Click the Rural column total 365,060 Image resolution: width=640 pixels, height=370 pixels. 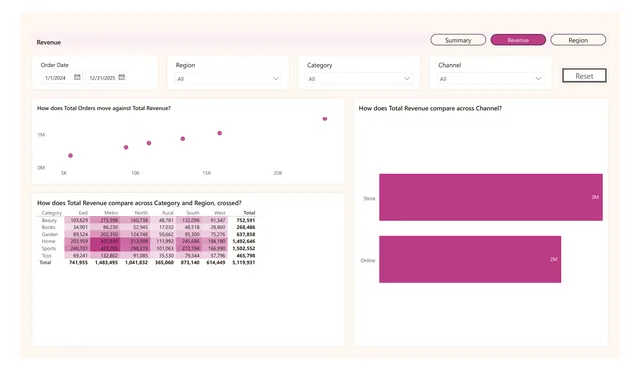pos(164,263)
